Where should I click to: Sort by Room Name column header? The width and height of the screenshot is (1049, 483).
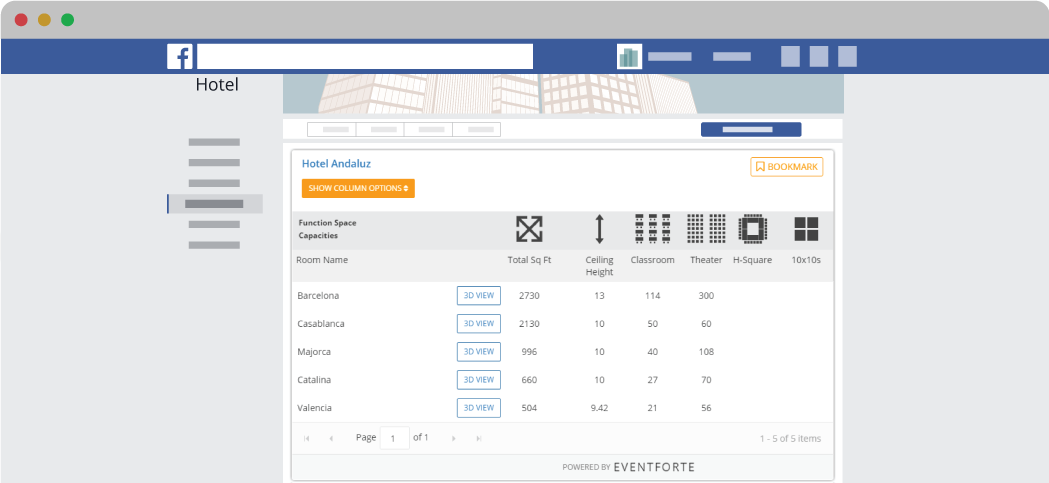[322, 260]
